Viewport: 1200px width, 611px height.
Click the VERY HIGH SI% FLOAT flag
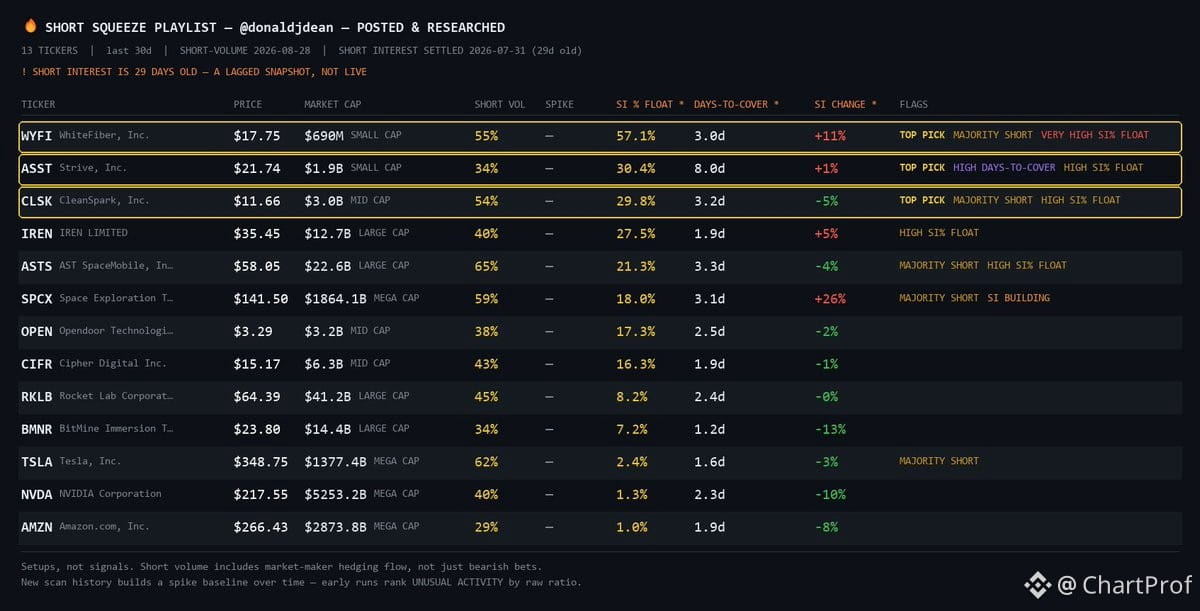point(1095,135)
